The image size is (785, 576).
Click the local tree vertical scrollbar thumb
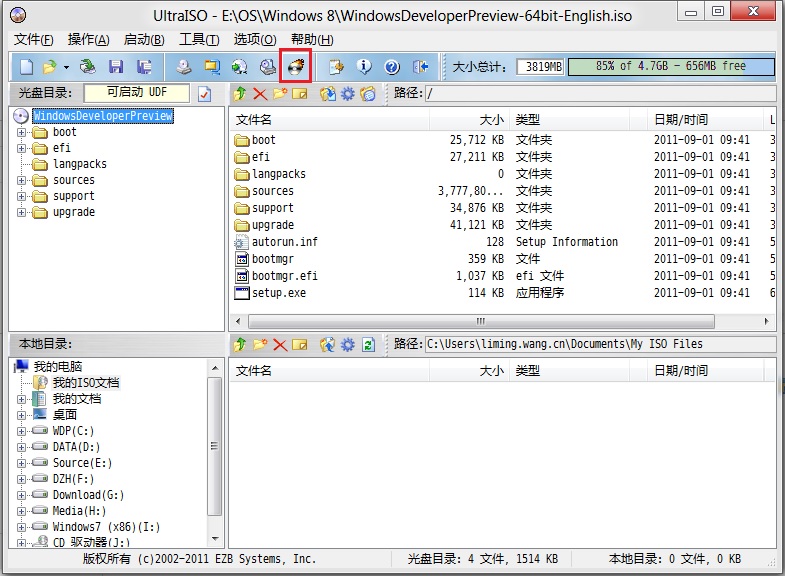click(214, 446)
